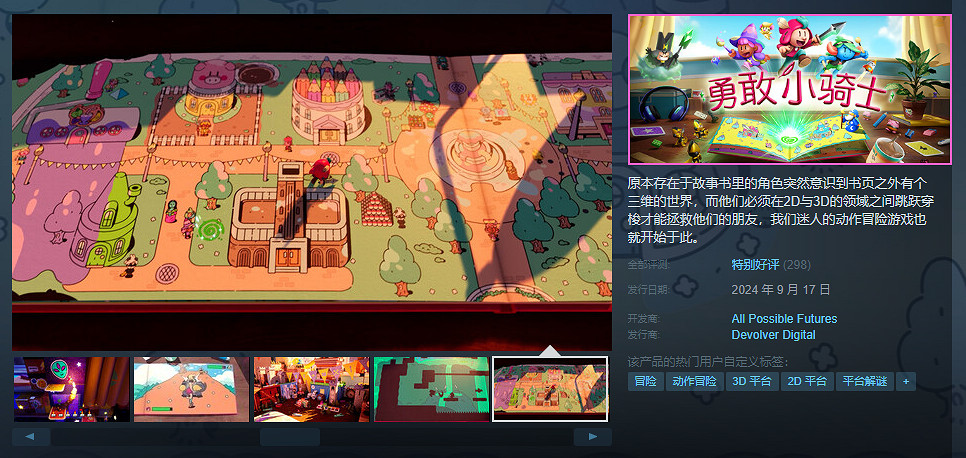This screenshot has width=966, height=458.
Task: Click the 平台解谜 tag
Action: coord(865,381)
